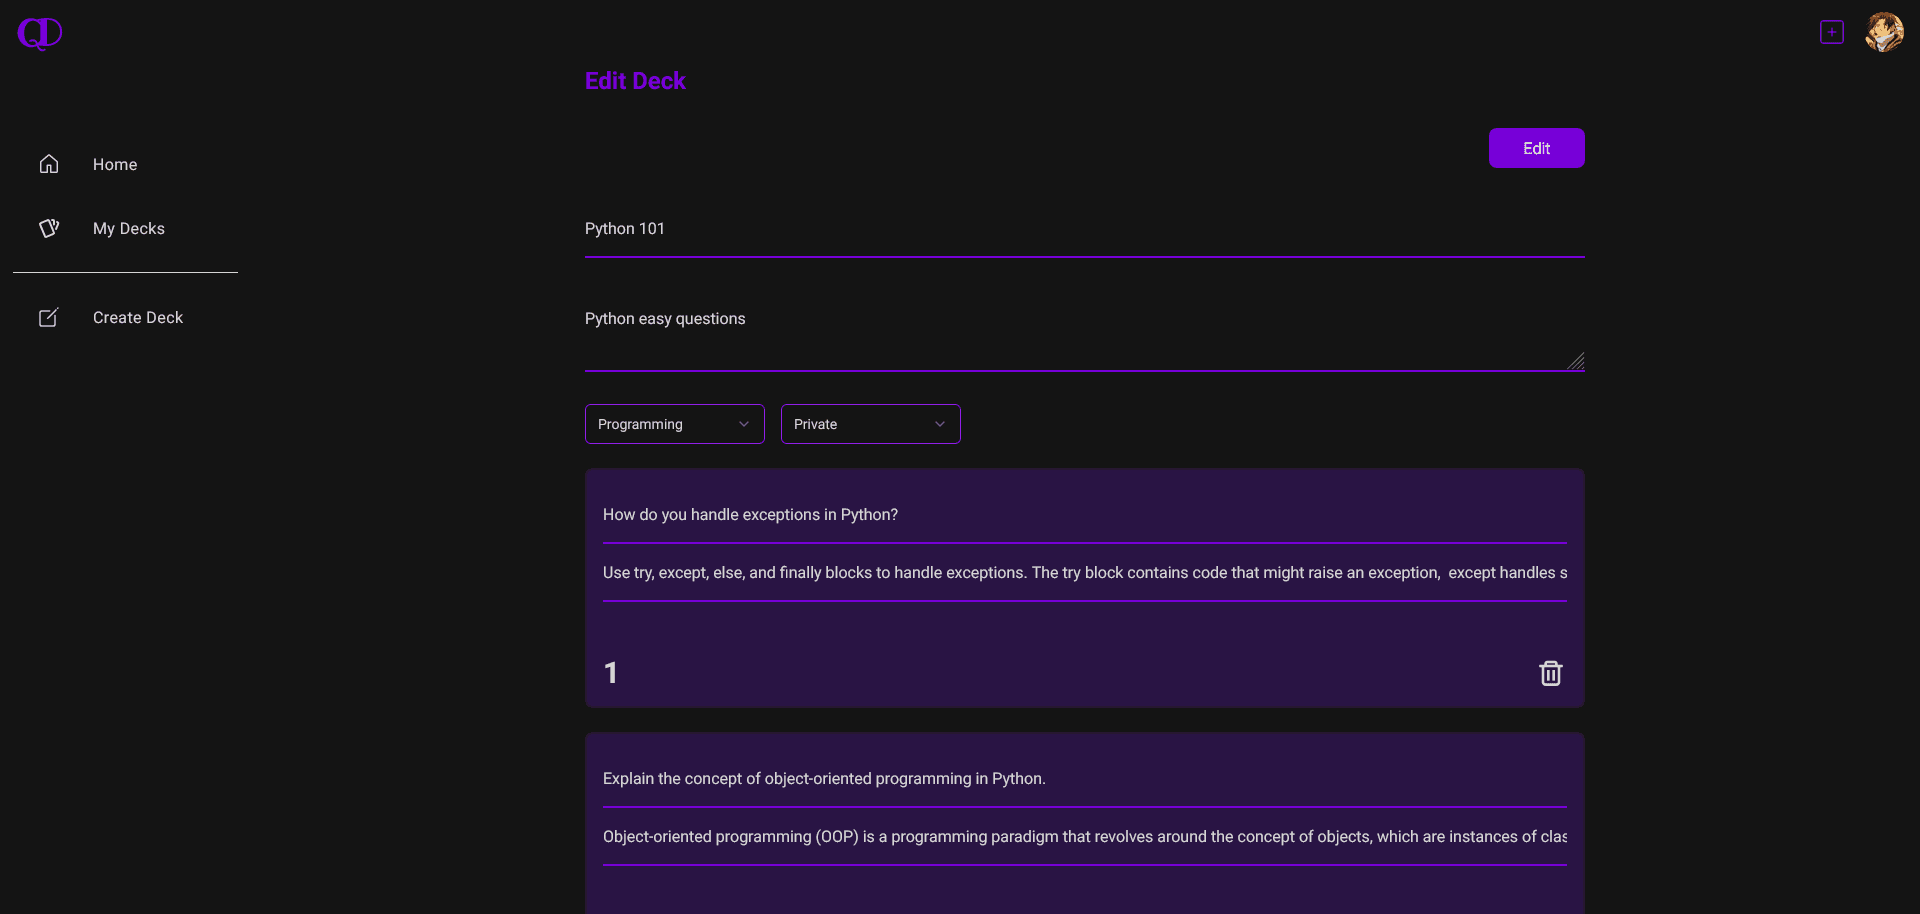
Task: Go to Home in the sidebar
Action: tap(115, 164)
